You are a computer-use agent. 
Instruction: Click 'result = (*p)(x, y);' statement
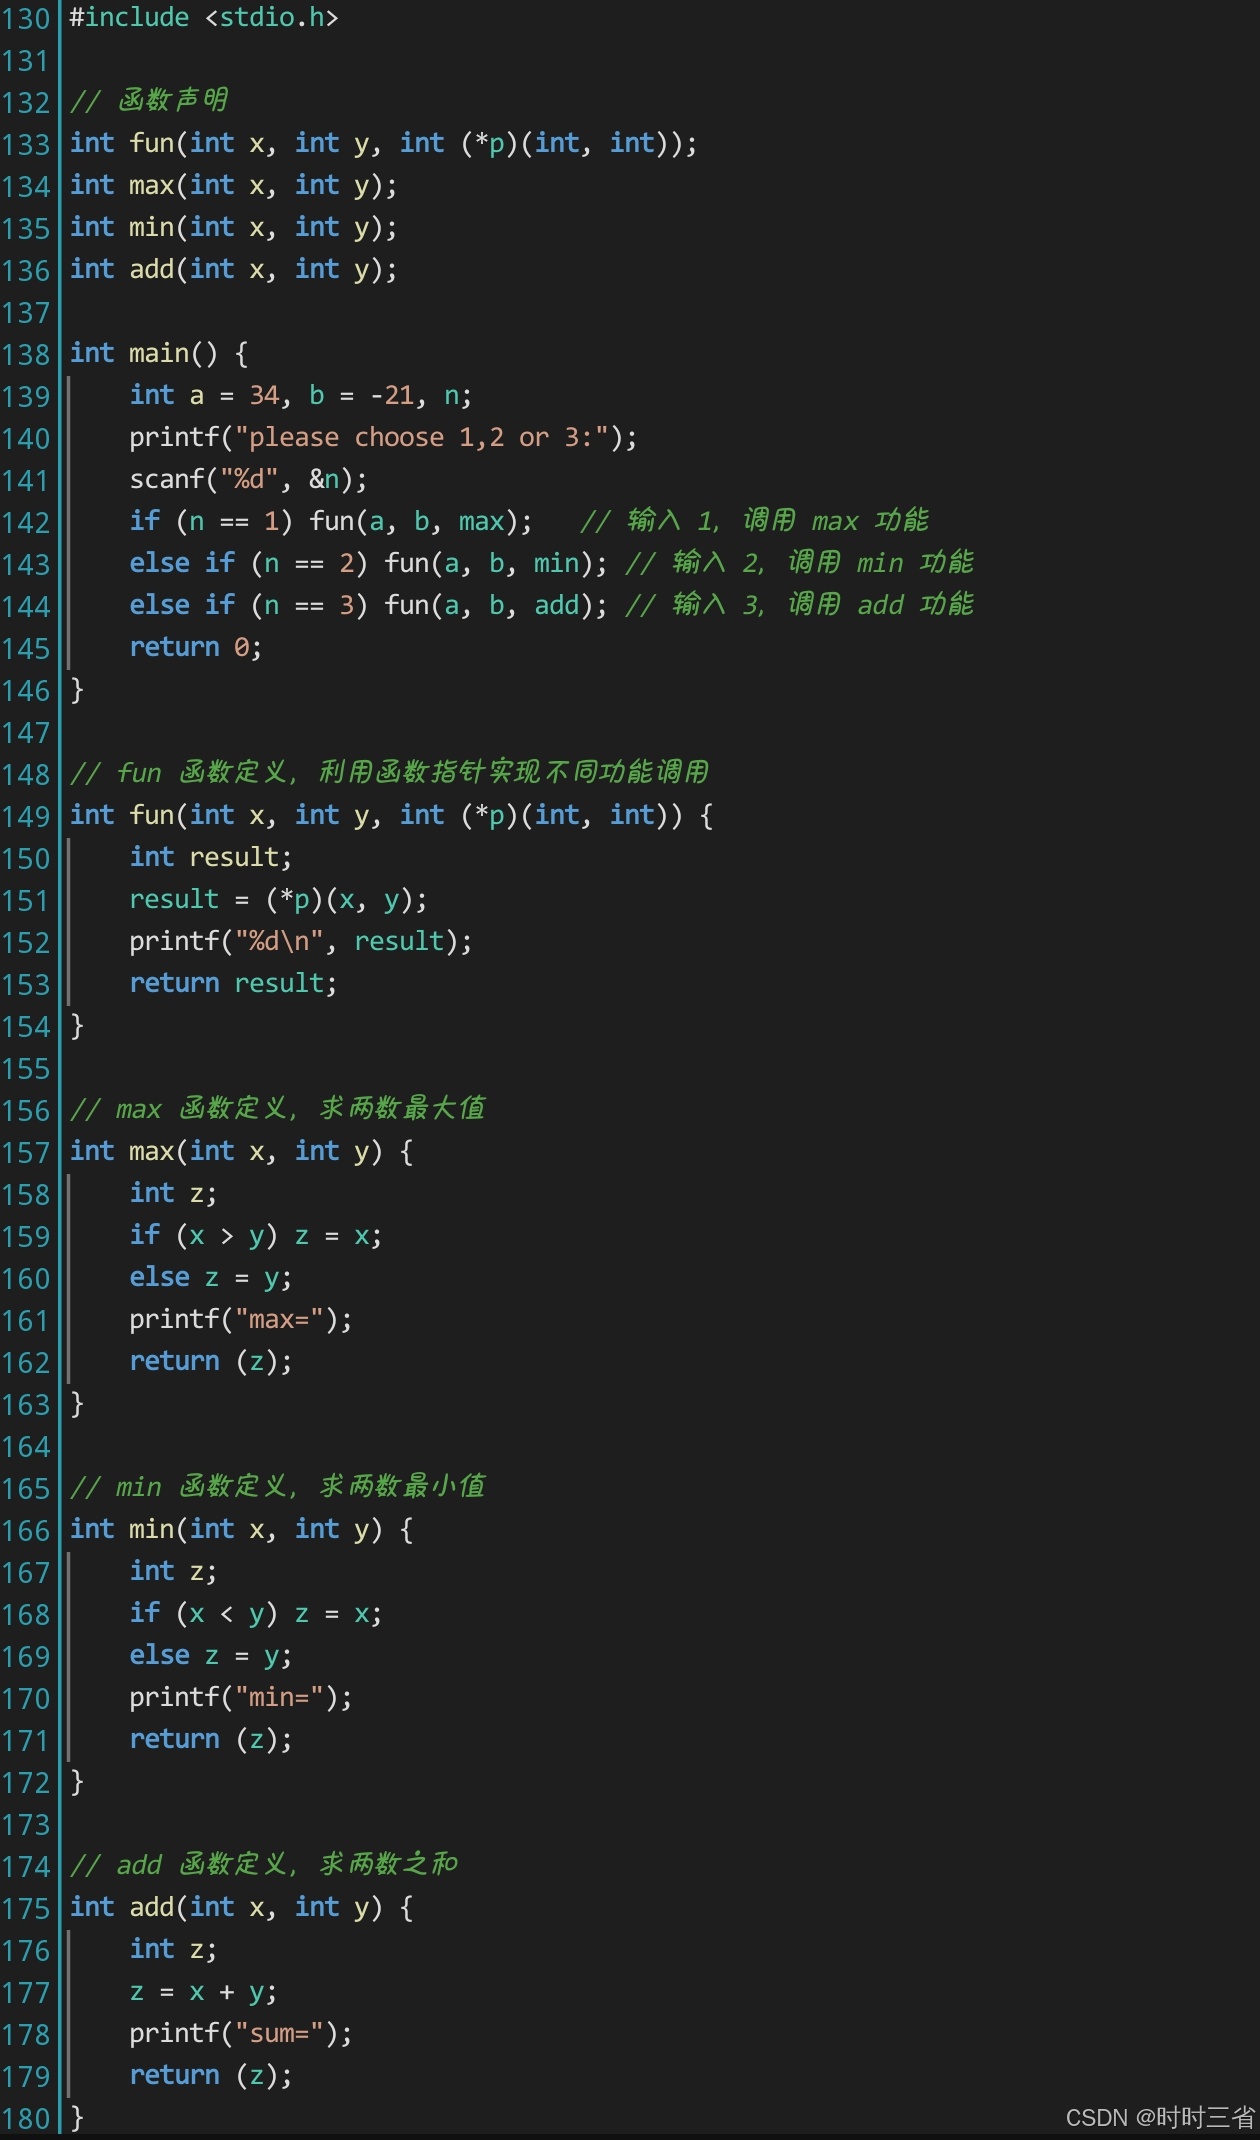pyautogui.click(x=278, y=900)
